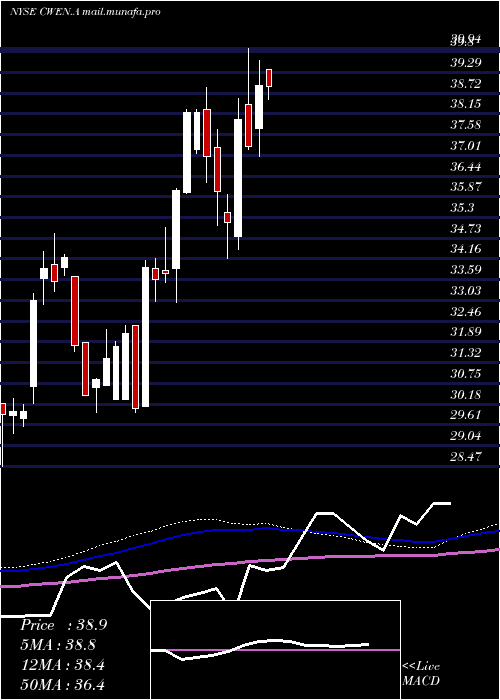500x700 pixels.
Task: Click the '12MA : 38.4' readout
Action: [x=62, y=665]
